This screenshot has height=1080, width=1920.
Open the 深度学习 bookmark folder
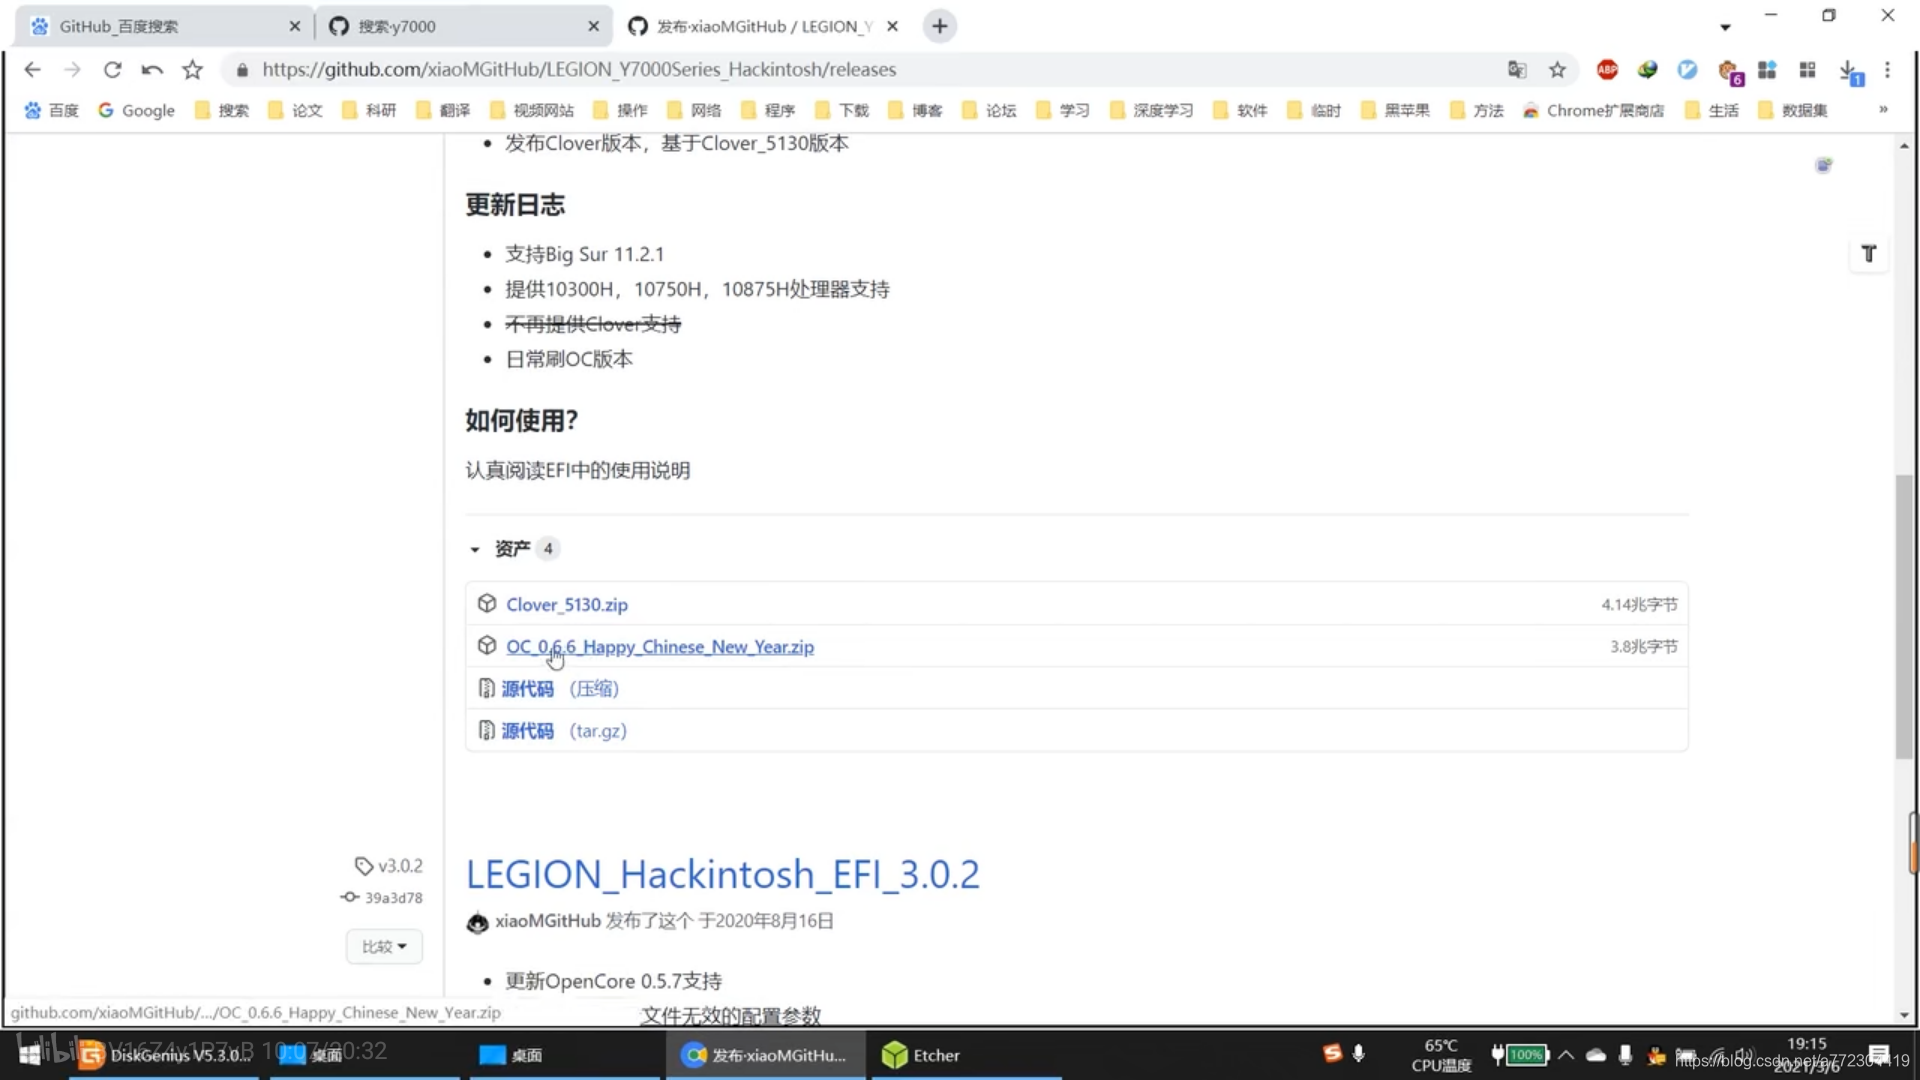coord(1151,110)
